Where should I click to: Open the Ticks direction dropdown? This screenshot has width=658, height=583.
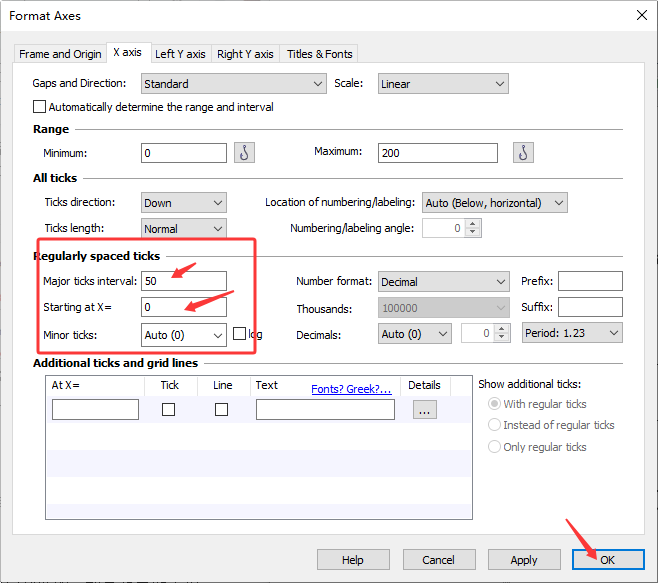coord(184,203)
